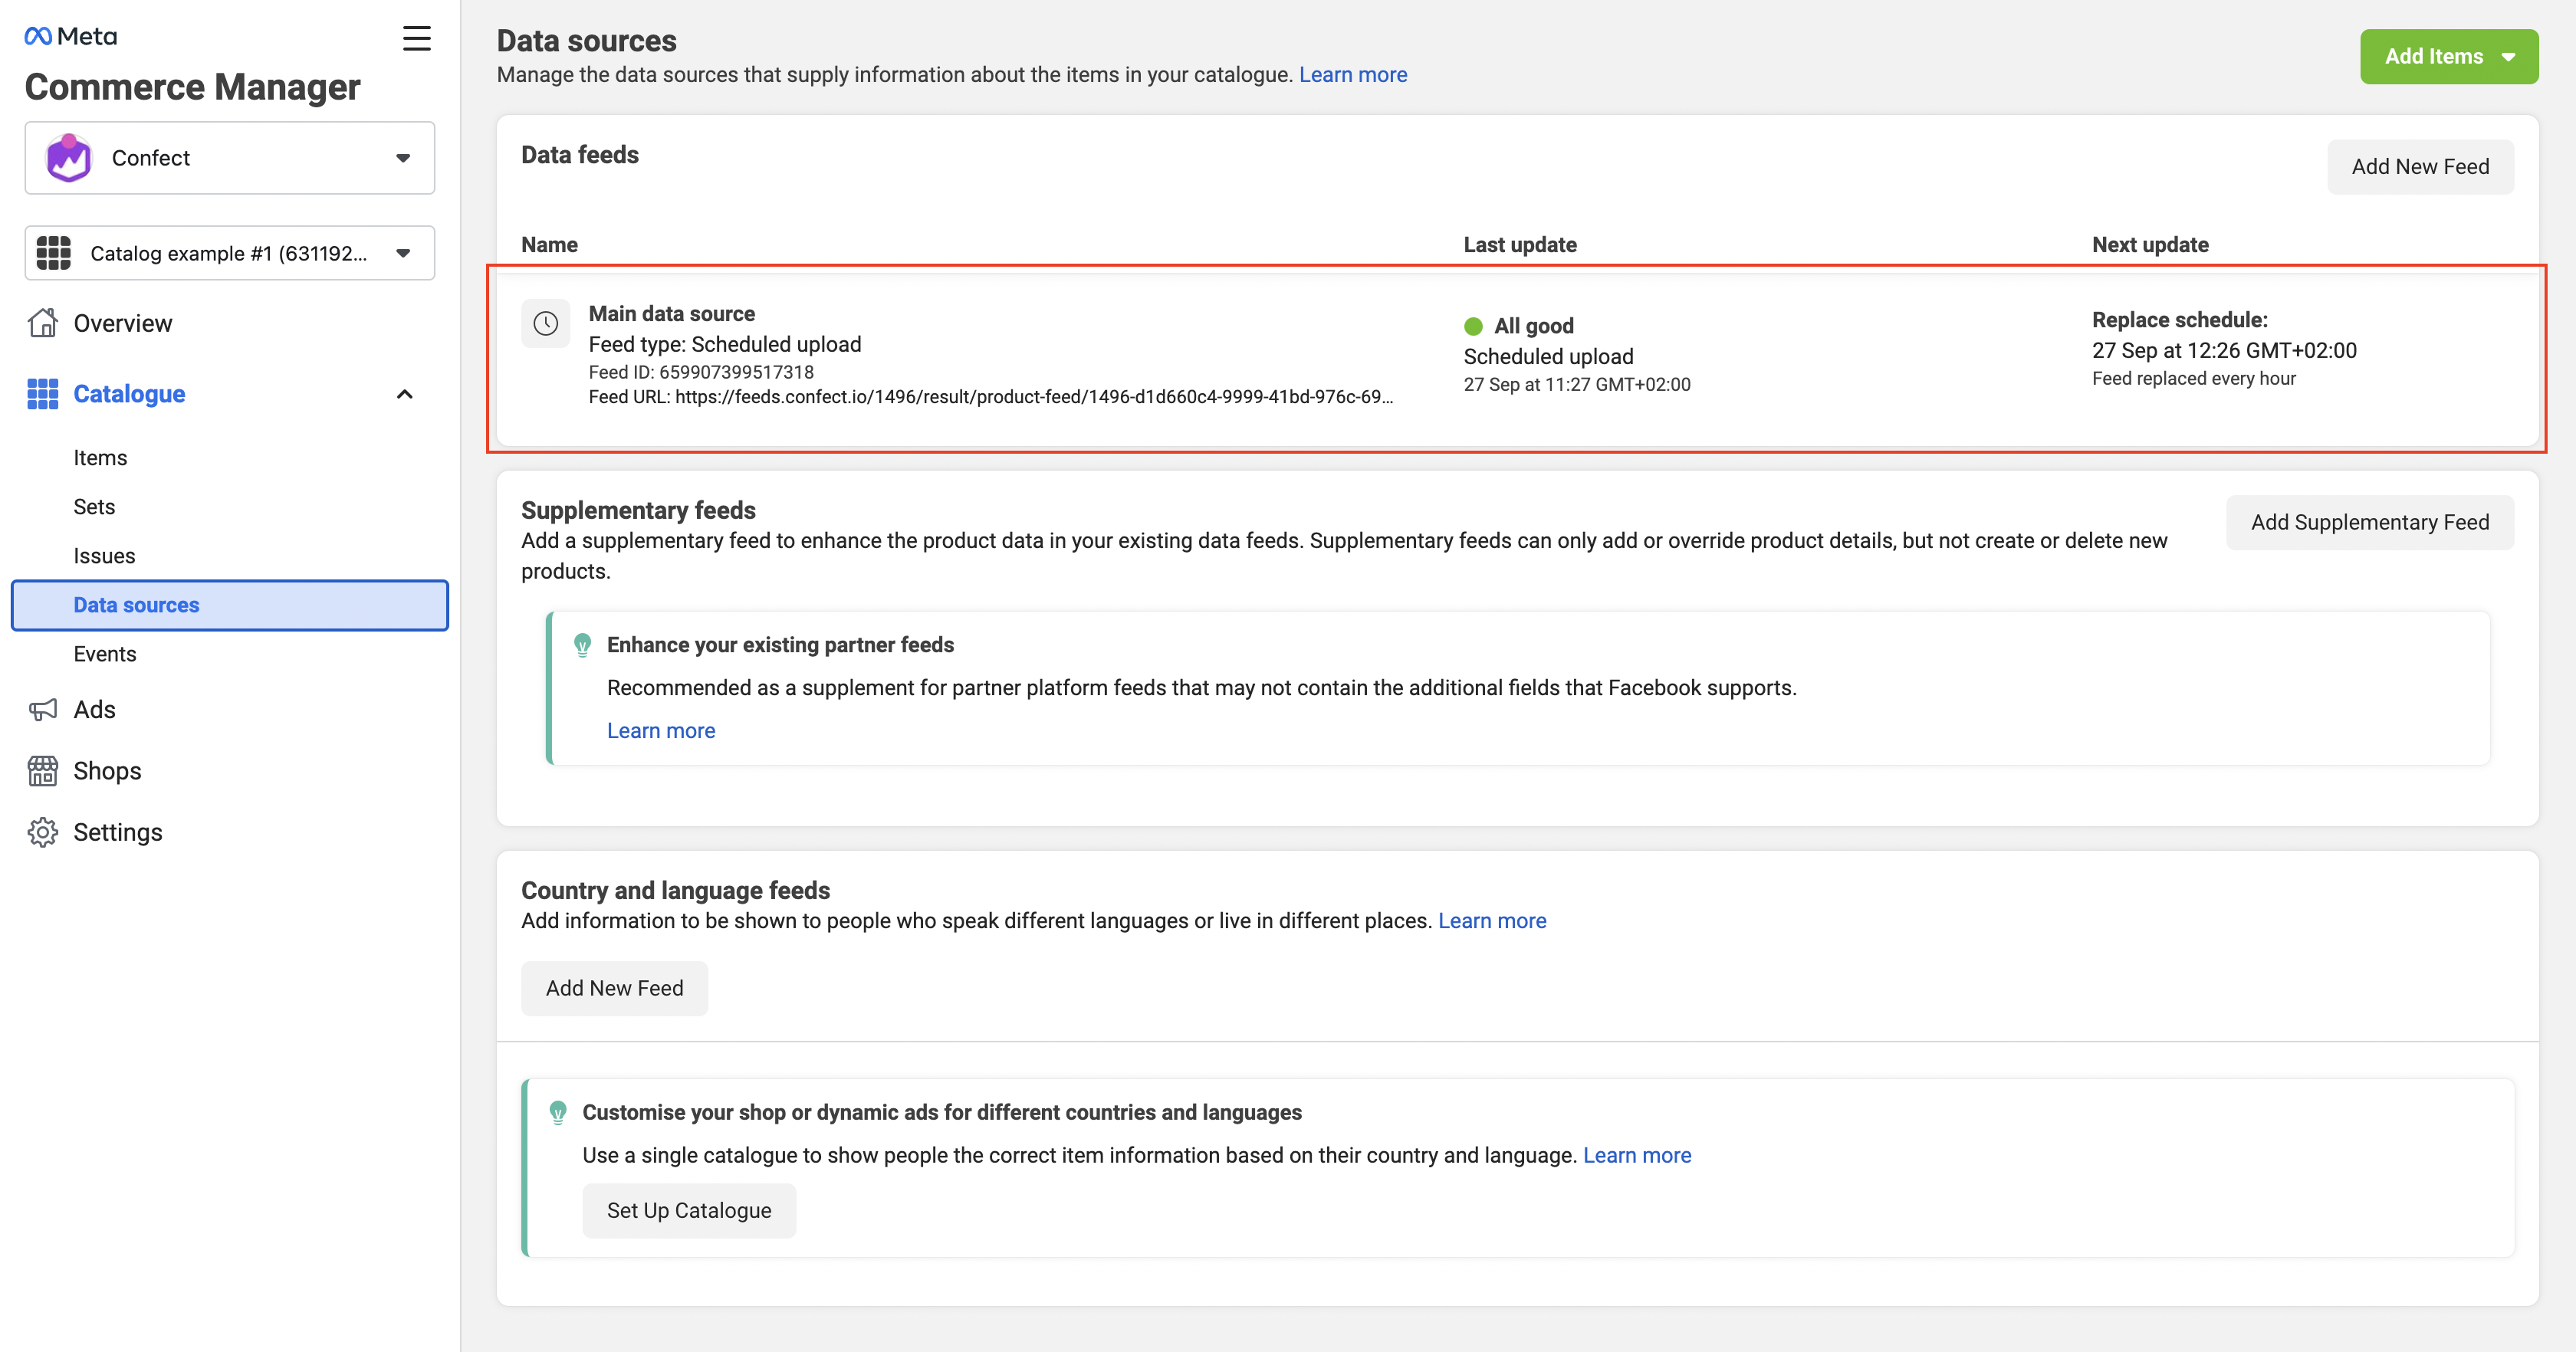Open Settings in sidebar
Image resolution: width=2576 pixels, height=1352 pixels.
point(117,832)
